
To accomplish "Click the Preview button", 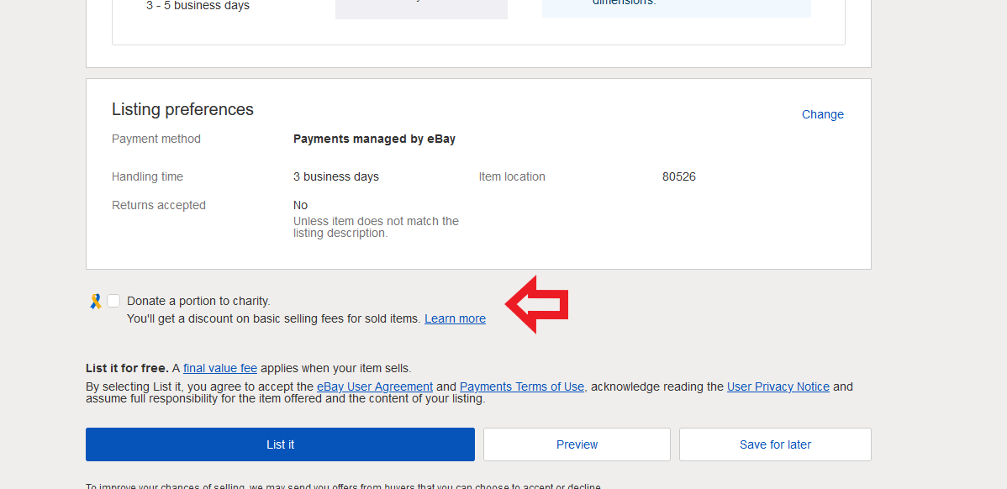I will (x=577, y=445).
